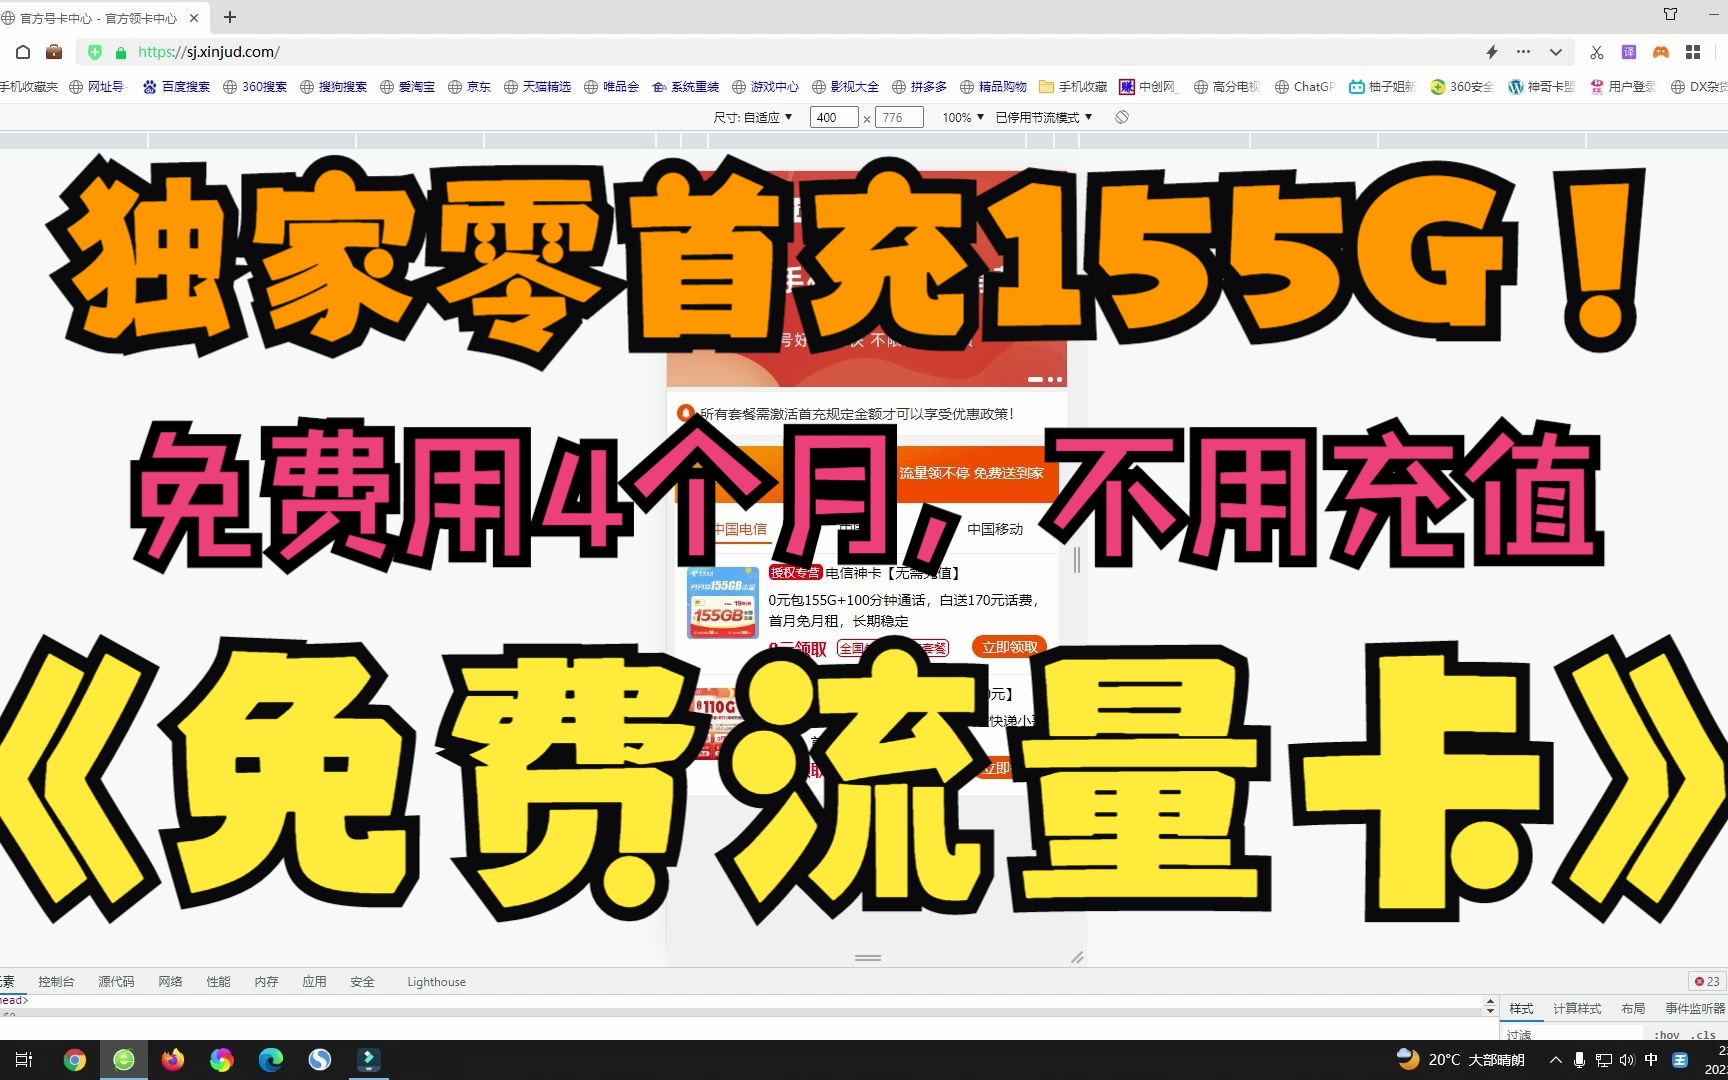The height and width of the screenshot is (1080, 1728).
Task: Open 柚子姐新 bookmark
Action: [1382, 87]
